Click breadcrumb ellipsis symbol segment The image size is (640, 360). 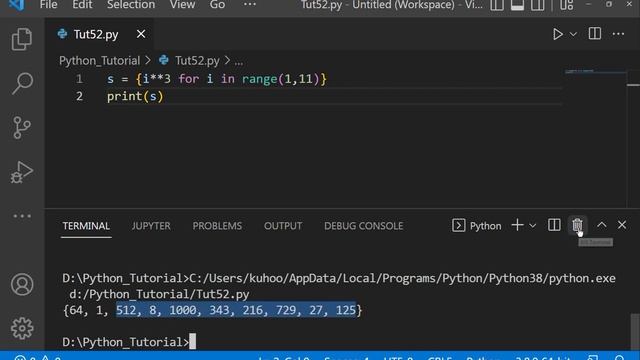[239, 62]
